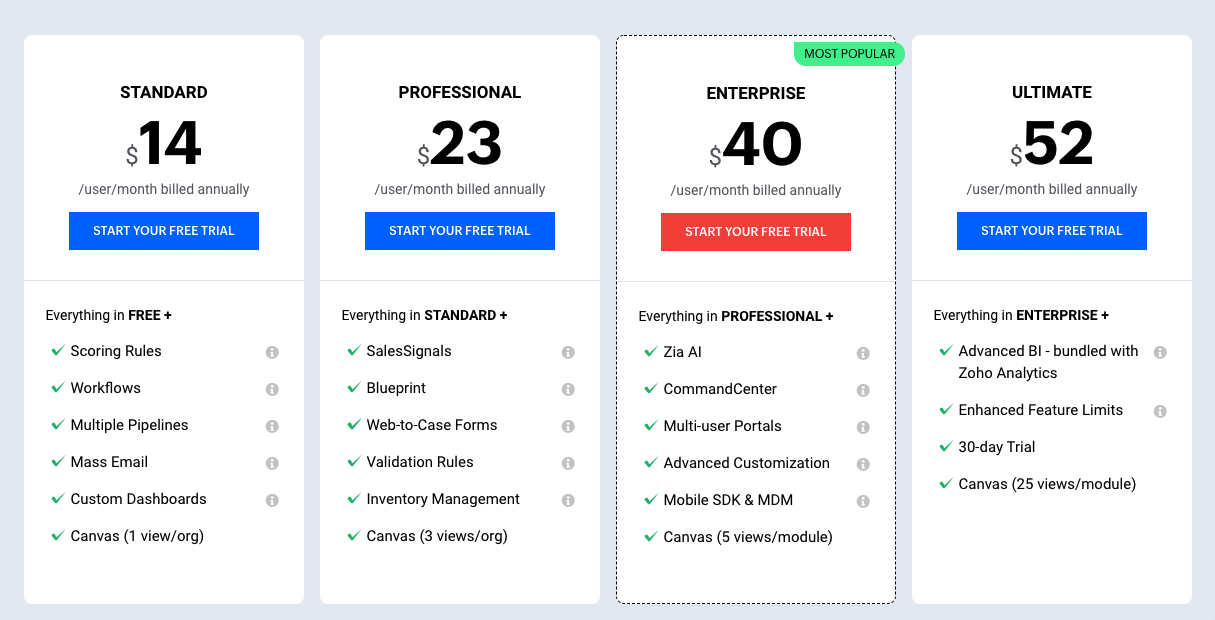Open the Advanced BI info icon
The height and width of the screenshot is (620, 1215).
[1160, 353]
